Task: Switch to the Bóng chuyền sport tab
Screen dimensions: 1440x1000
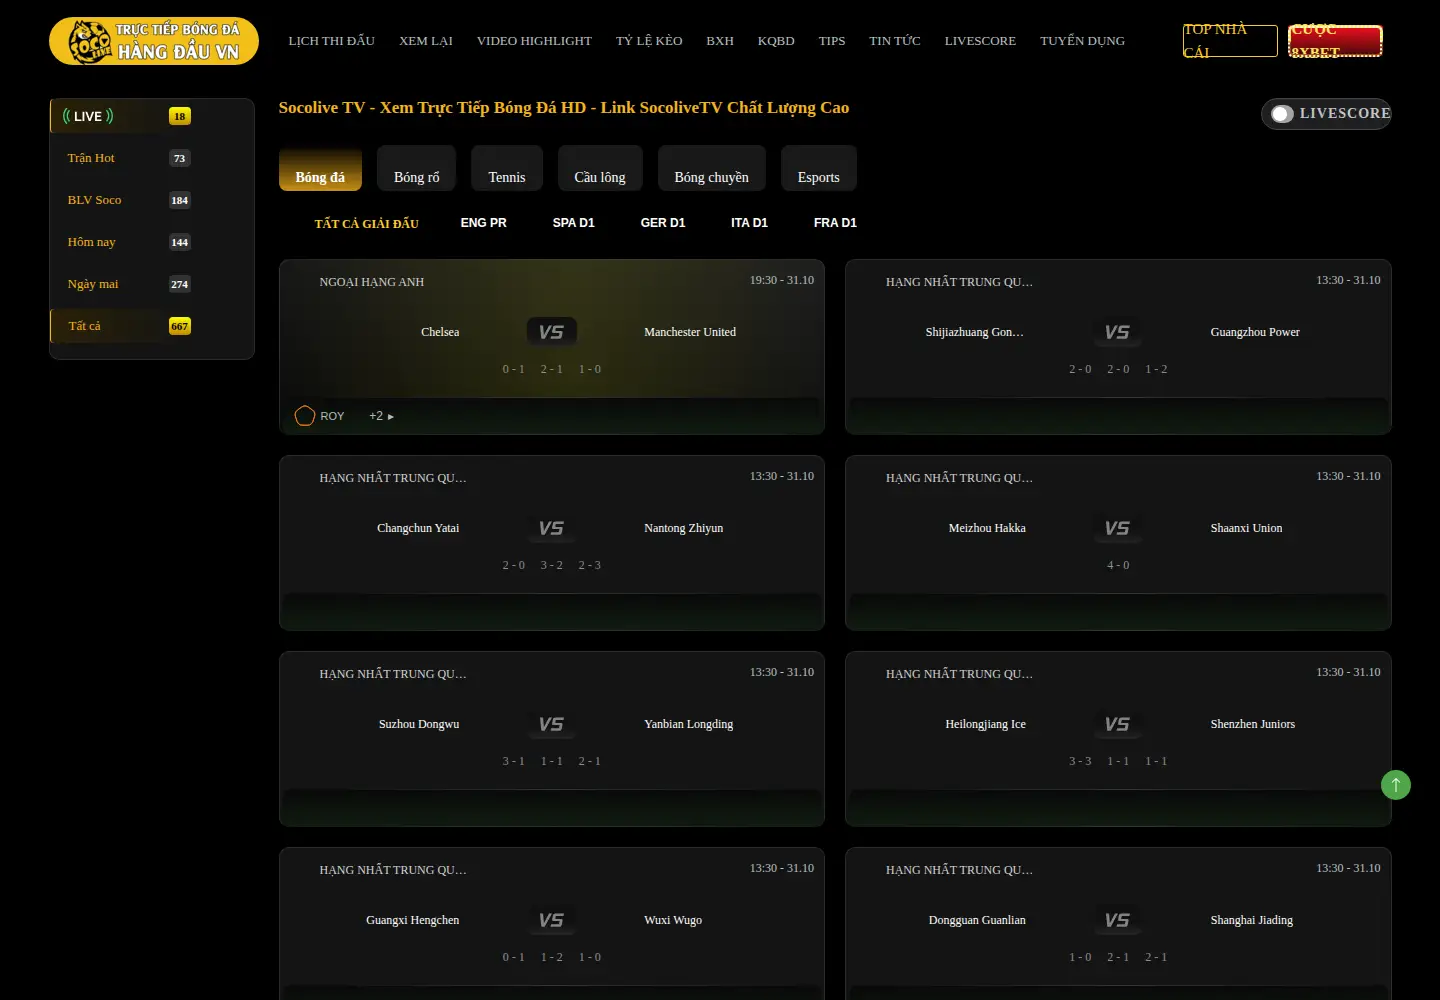Action: [x=712, y=168]
